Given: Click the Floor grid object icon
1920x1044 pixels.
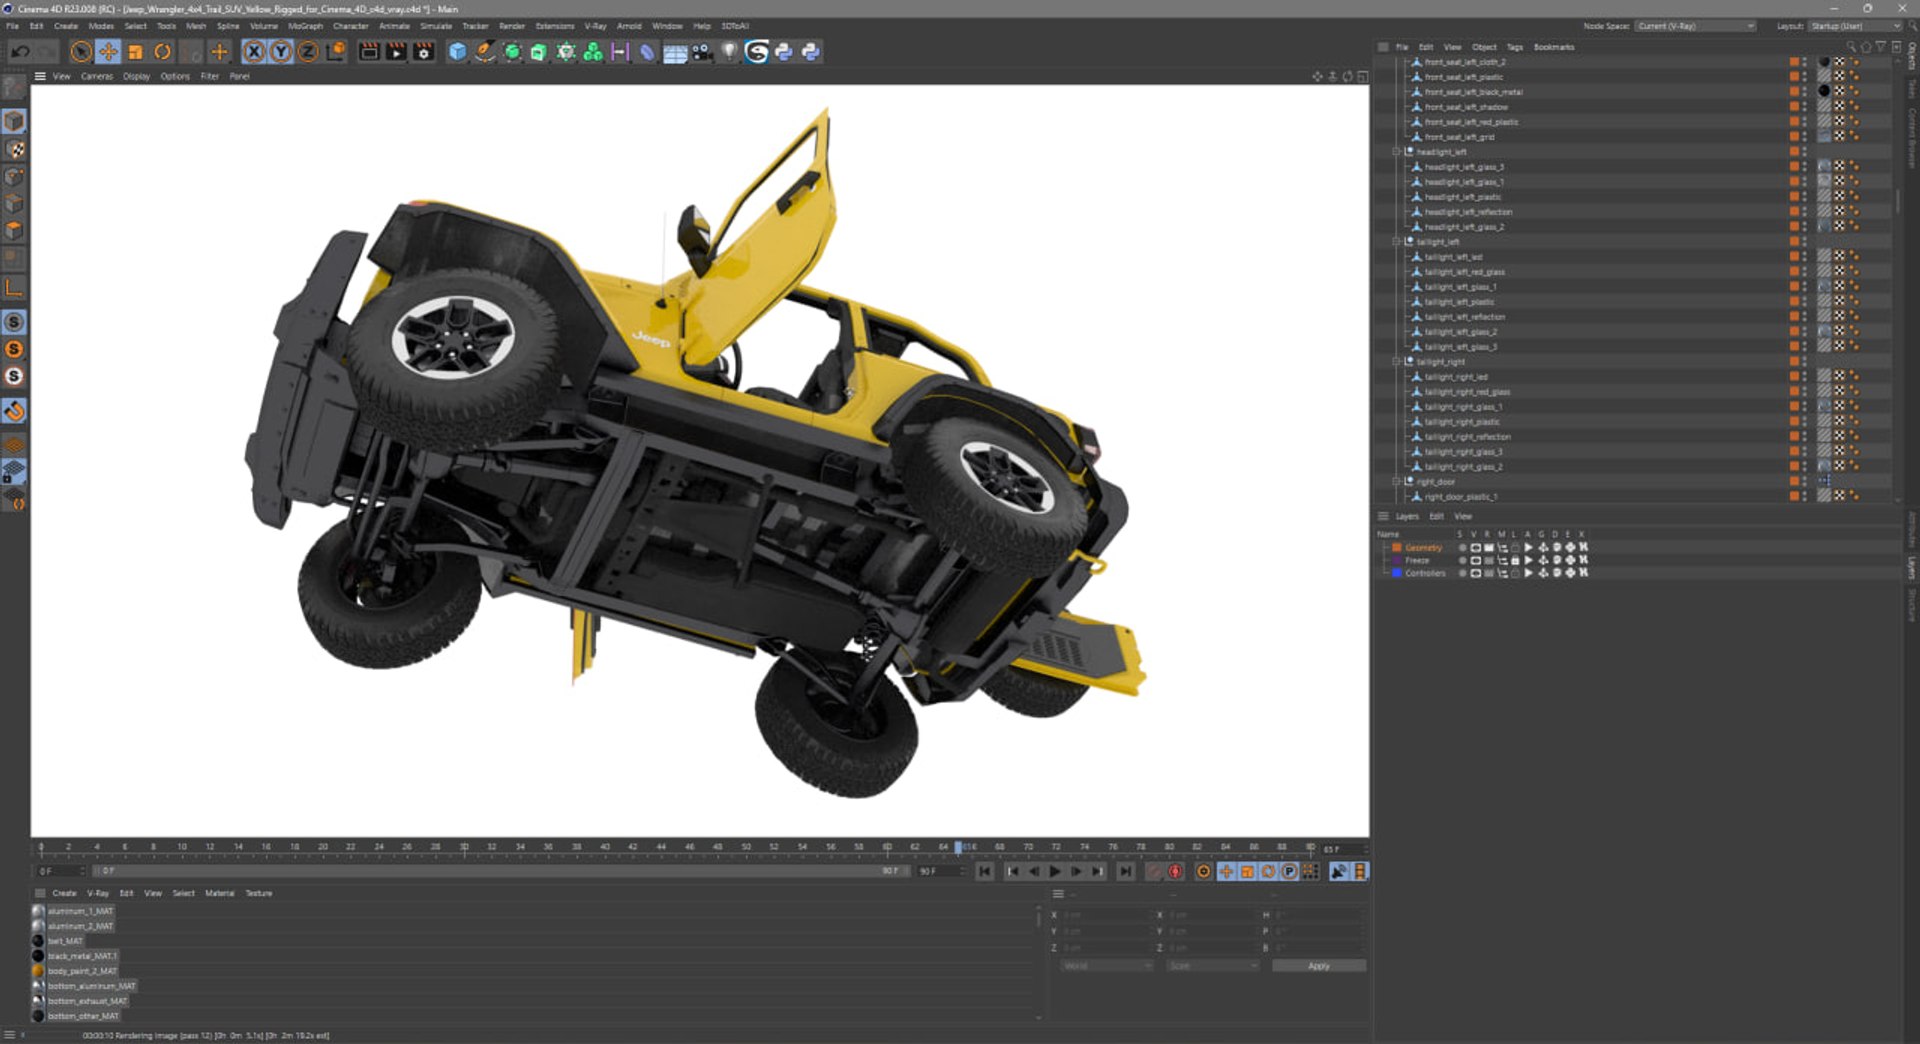Looking at the screenshot, I should (675, 52).
